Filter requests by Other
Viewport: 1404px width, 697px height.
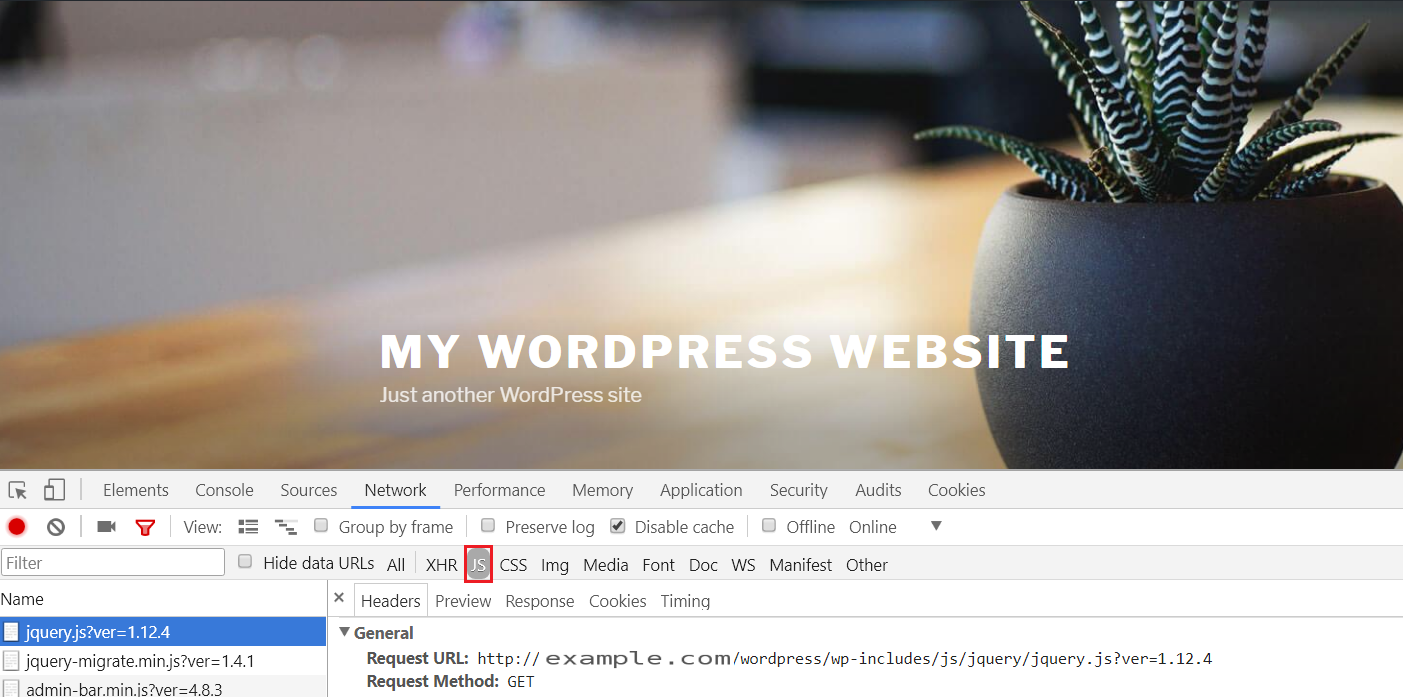tap(867, 565)
